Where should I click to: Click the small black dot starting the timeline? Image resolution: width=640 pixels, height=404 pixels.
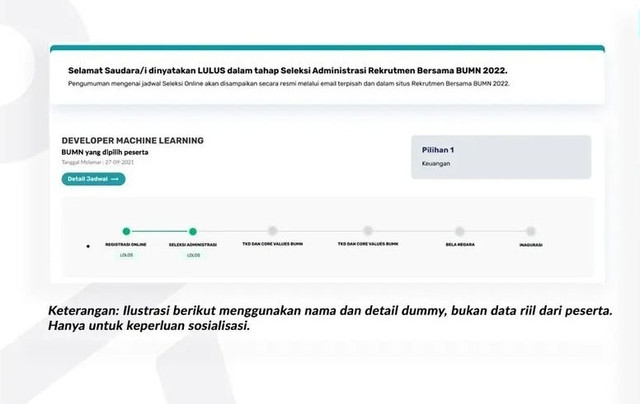pyautogui.click(x=88, y=245)
